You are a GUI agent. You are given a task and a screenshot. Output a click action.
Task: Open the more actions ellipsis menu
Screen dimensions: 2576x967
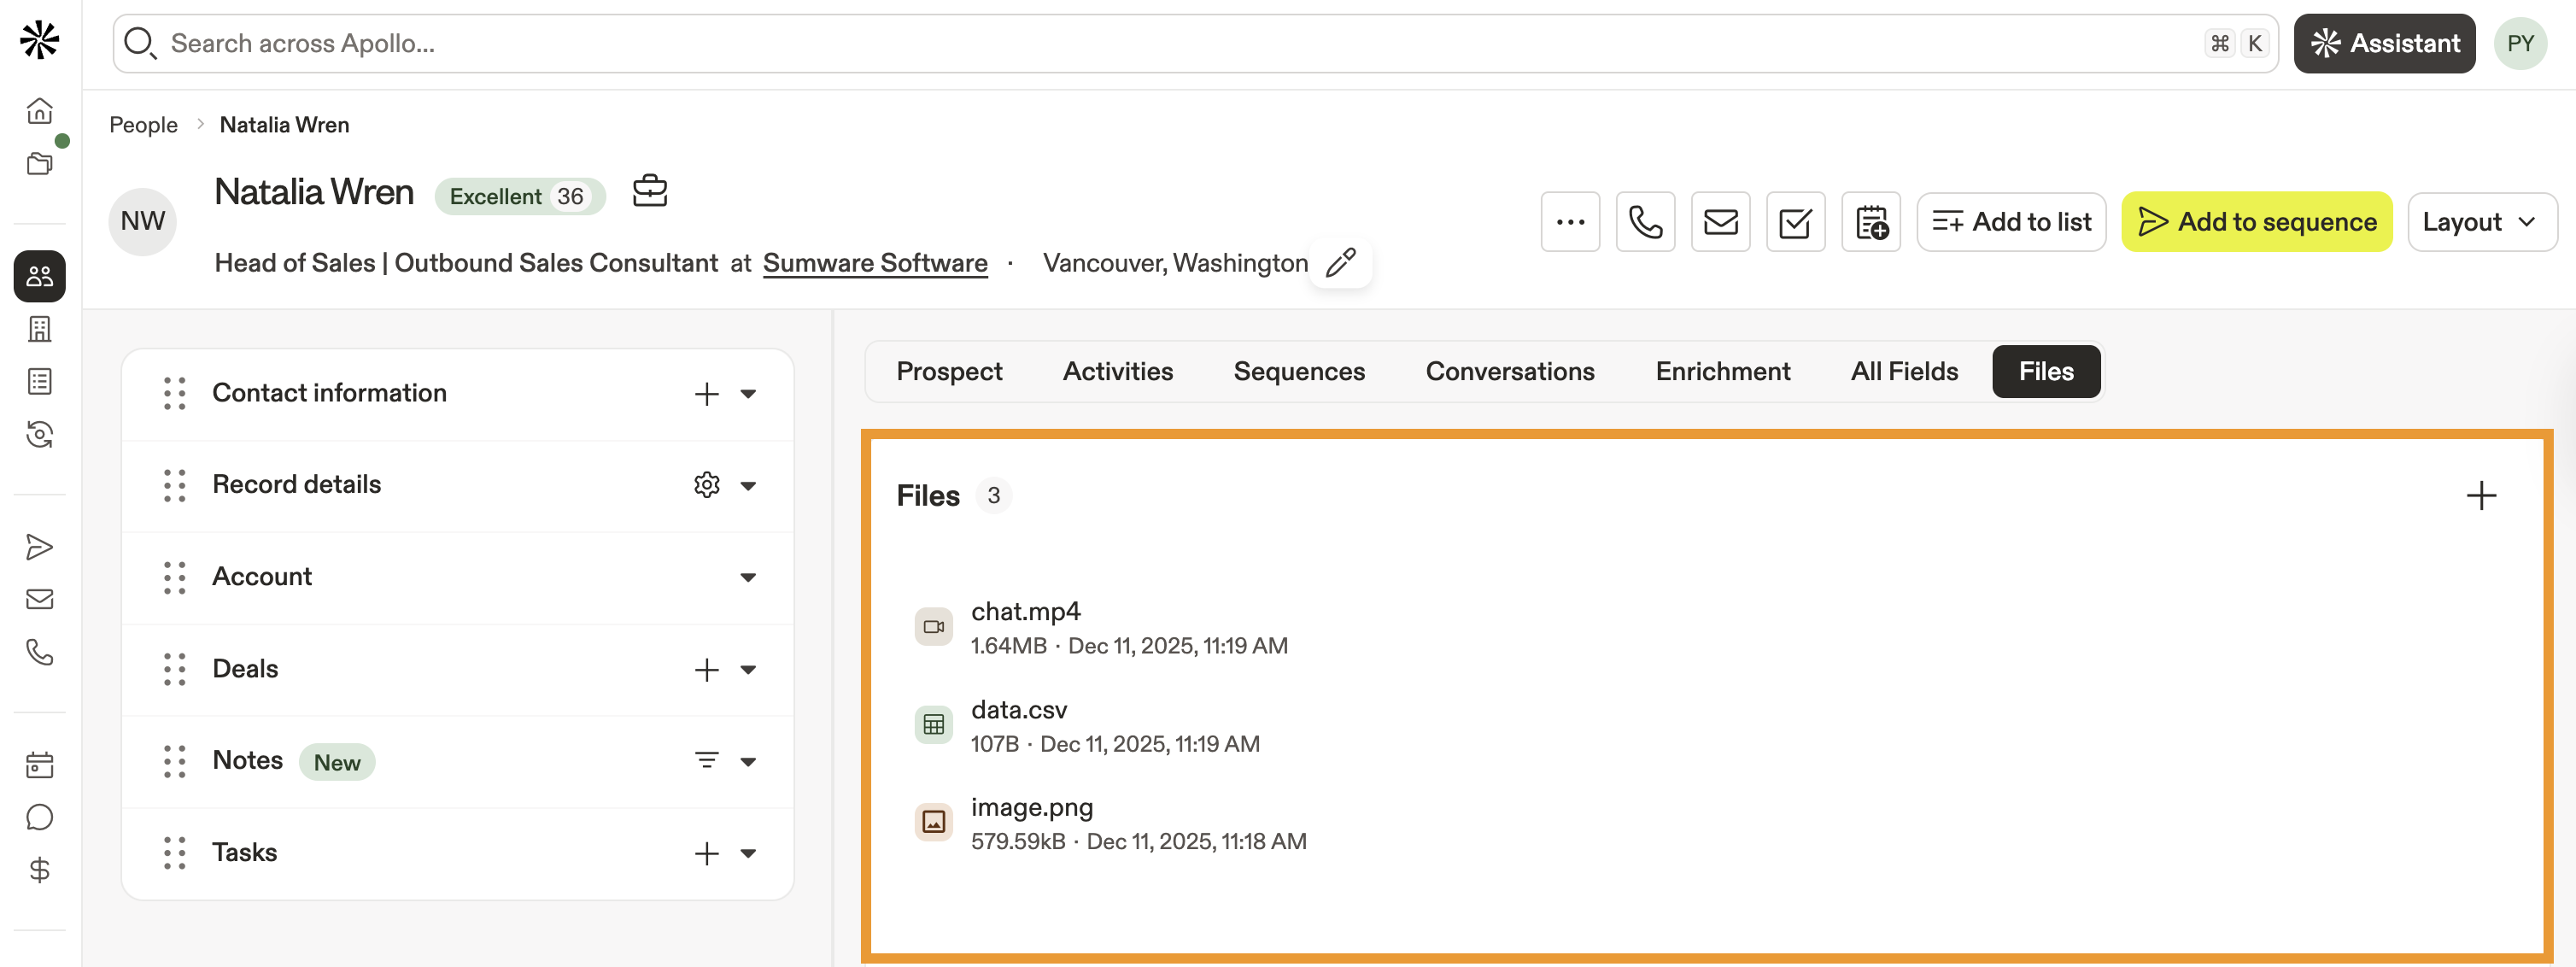[x=1570, y=222]
